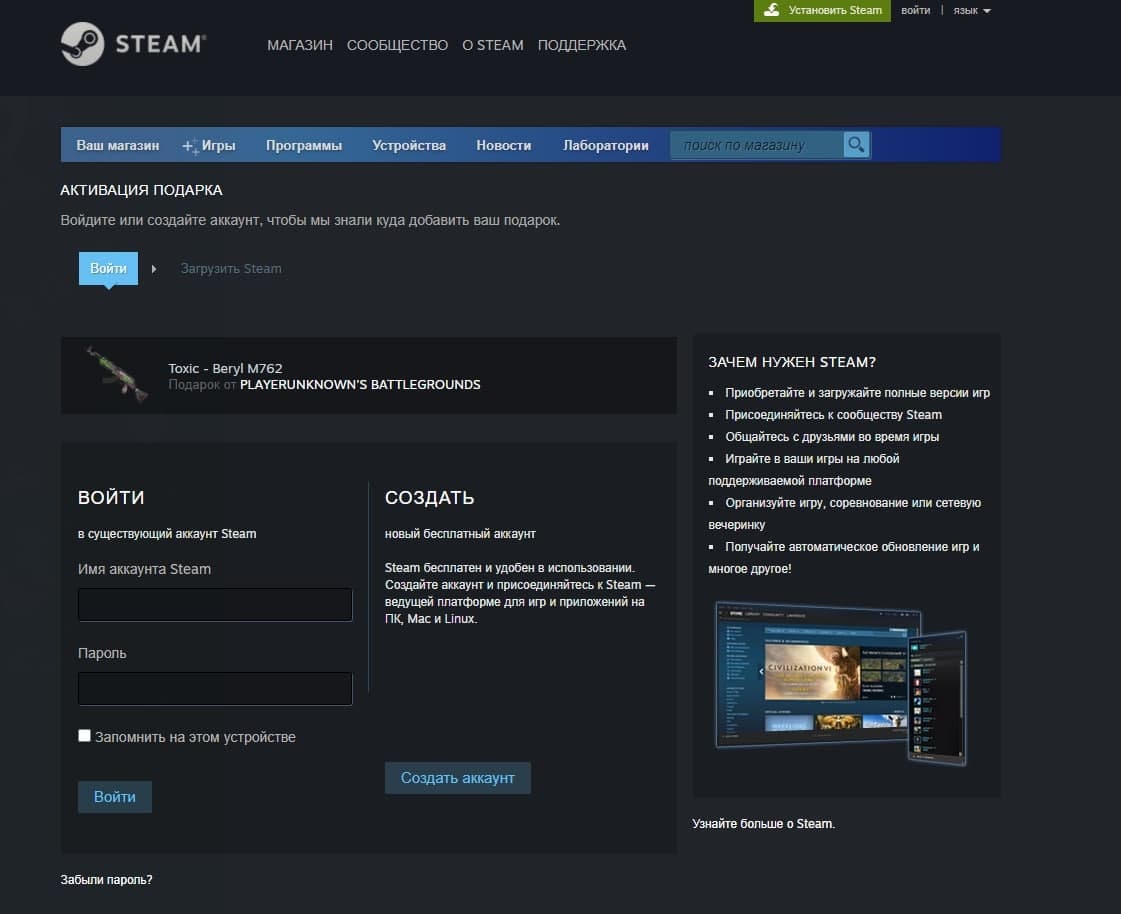This screenshot has height=914, width=1121.
Task: Open the язык language dropdown
Action: tap(972, 11)
